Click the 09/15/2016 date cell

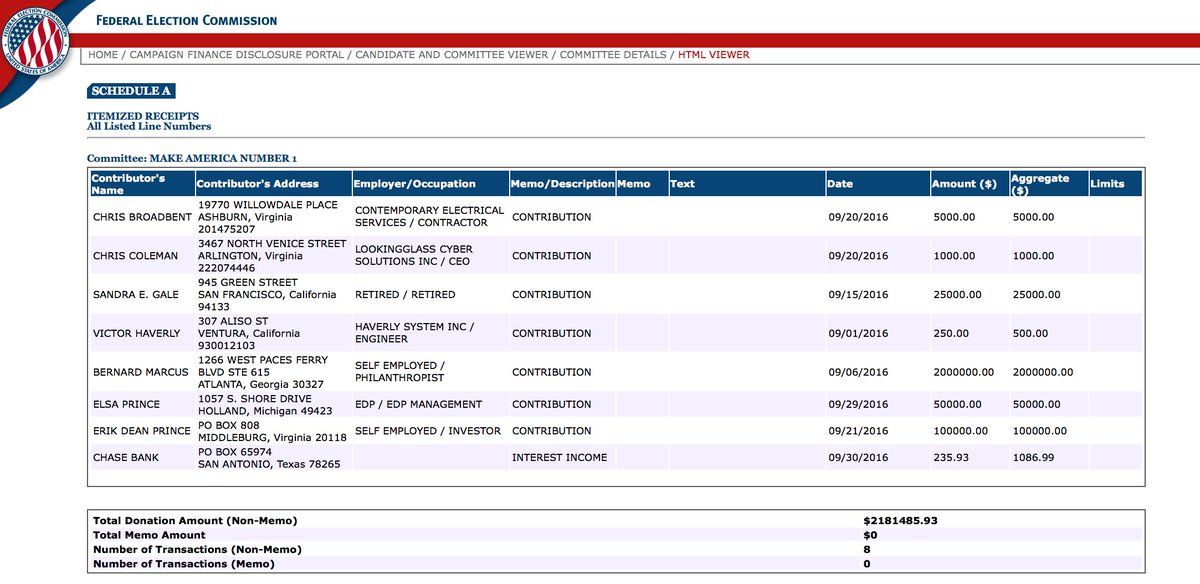[x=858, y=295]
